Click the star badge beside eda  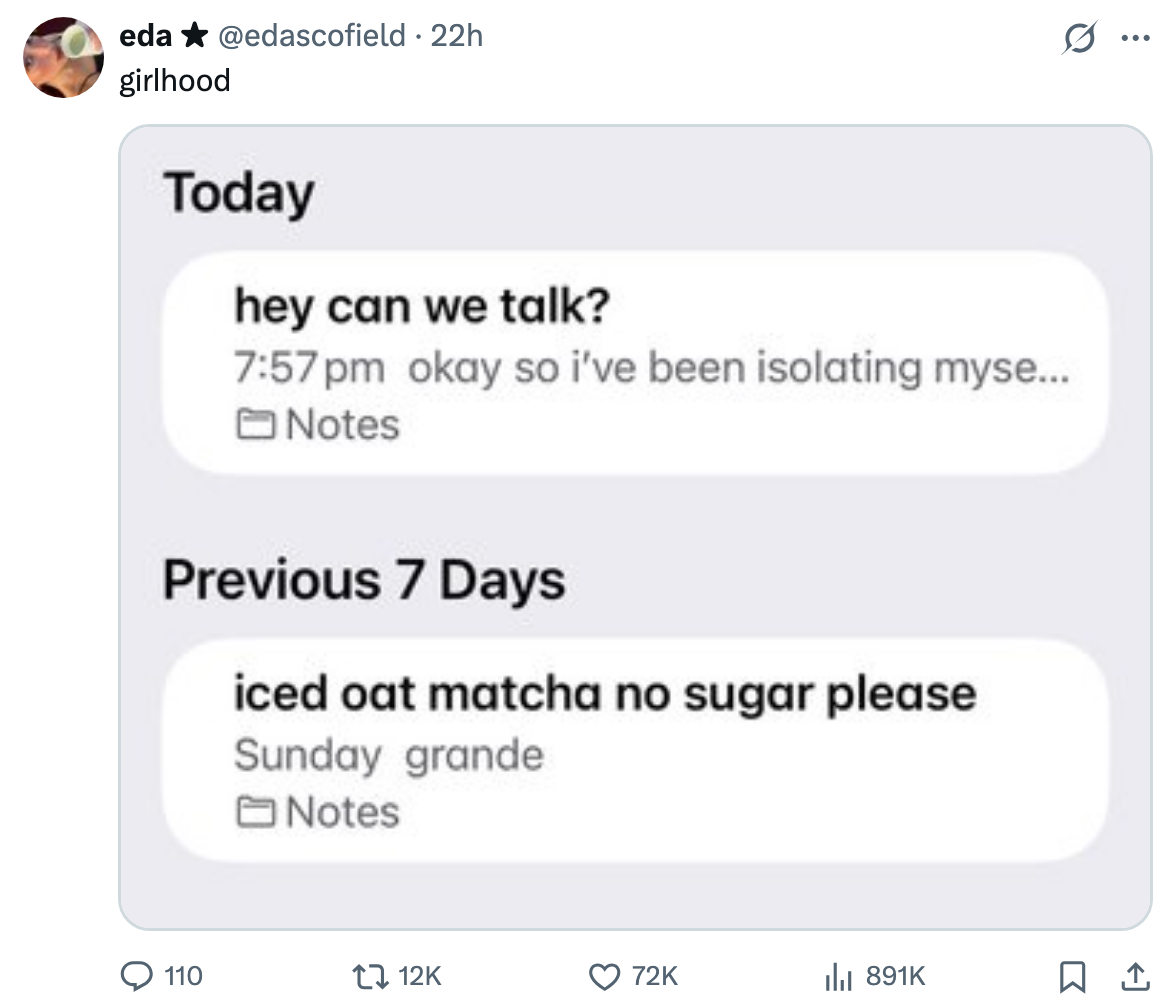(195, 36)
